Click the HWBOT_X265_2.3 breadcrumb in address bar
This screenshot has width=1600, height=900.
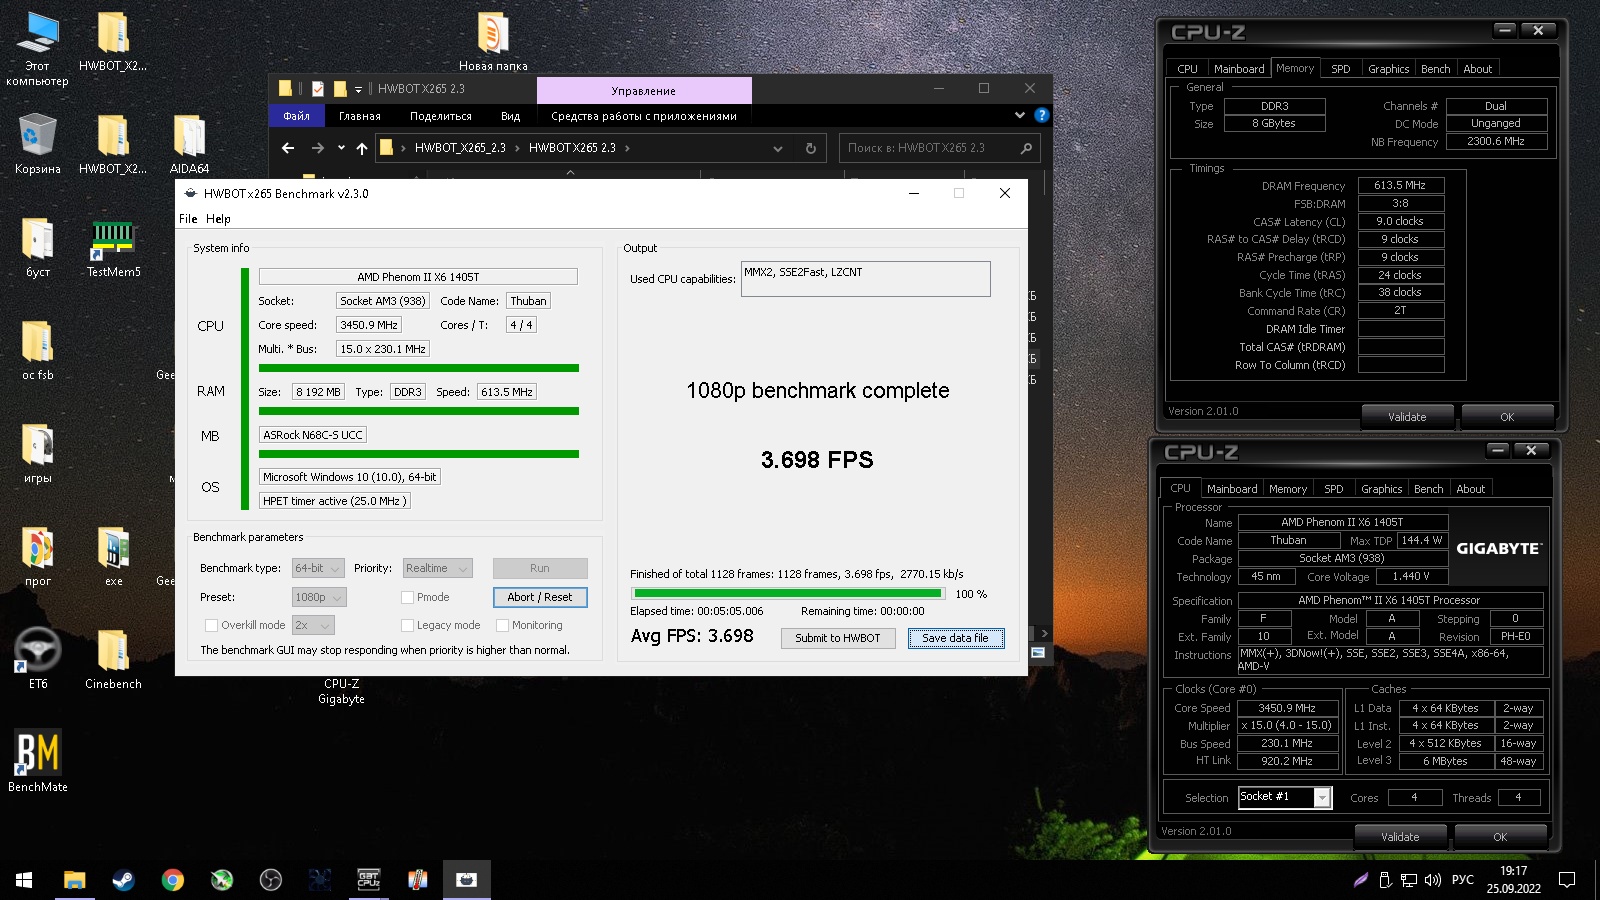pos(460,148)
